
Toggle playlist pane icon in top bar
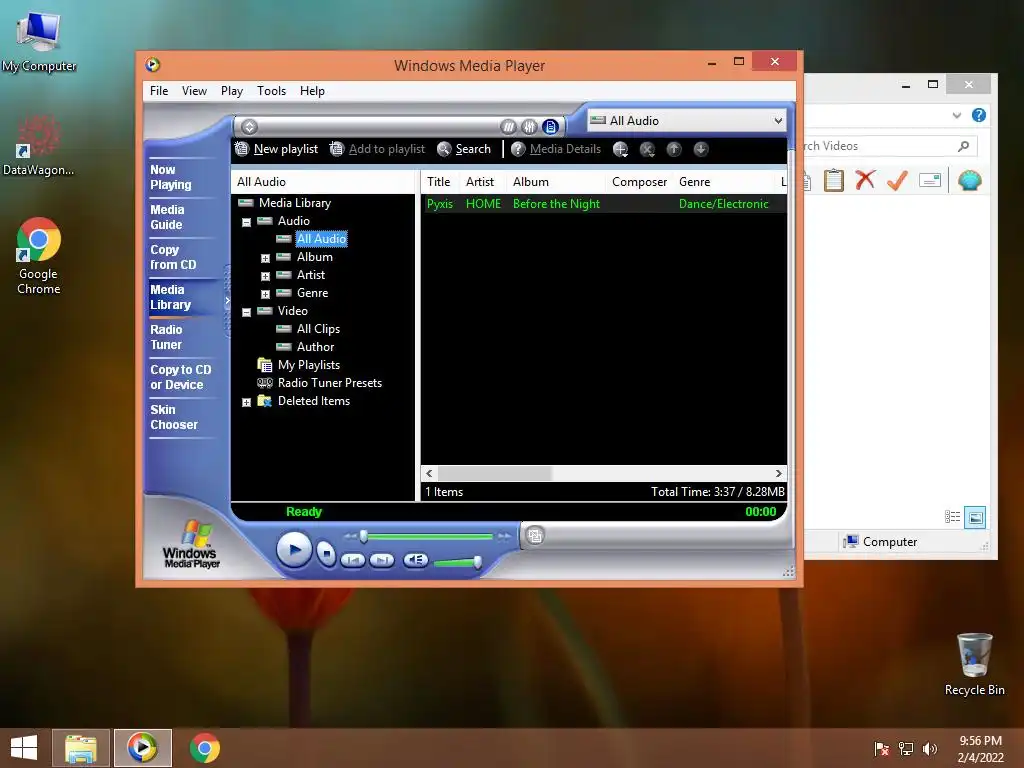pos(551,127)
